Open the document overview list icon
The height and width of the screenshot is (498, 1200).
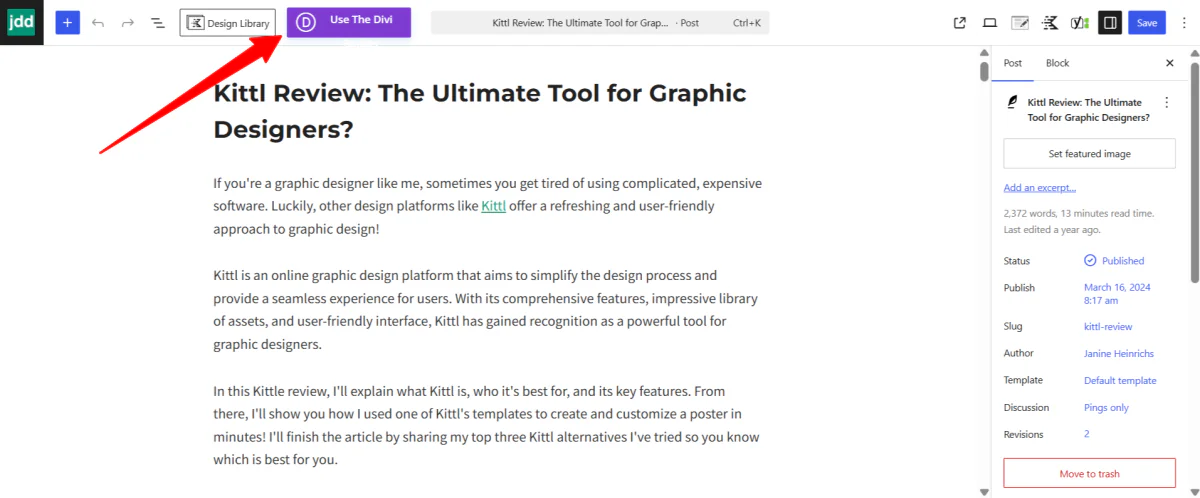tap(158, 22)
